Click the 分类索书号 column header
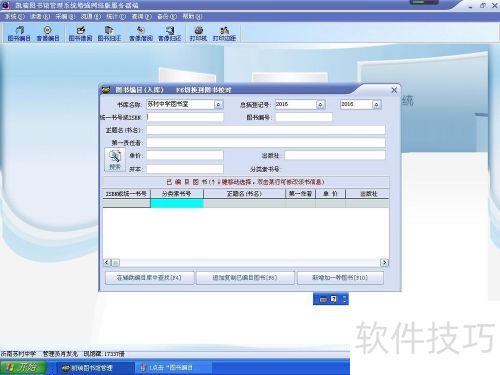The width and height of the screenshot is (500, 375). (x=177, y=194)
